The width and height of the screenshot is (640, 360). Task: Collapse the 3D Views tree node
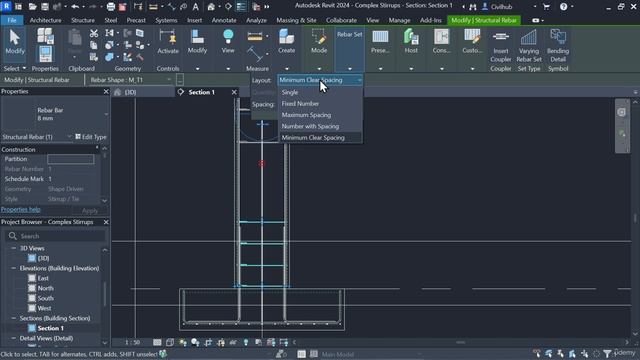13,248
